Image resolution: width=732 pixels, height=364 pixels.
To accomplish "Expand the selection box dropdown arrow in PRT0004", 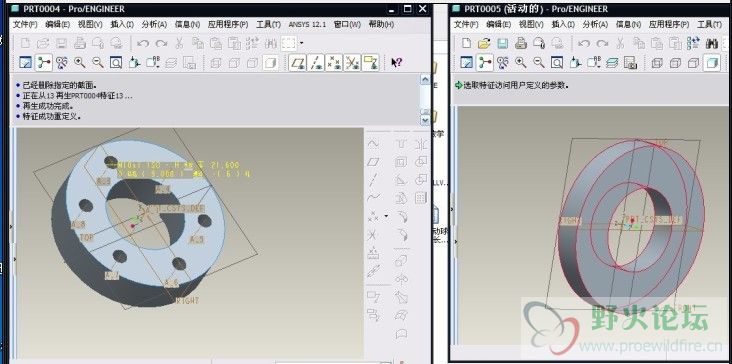I will click(x=302, y=43).
